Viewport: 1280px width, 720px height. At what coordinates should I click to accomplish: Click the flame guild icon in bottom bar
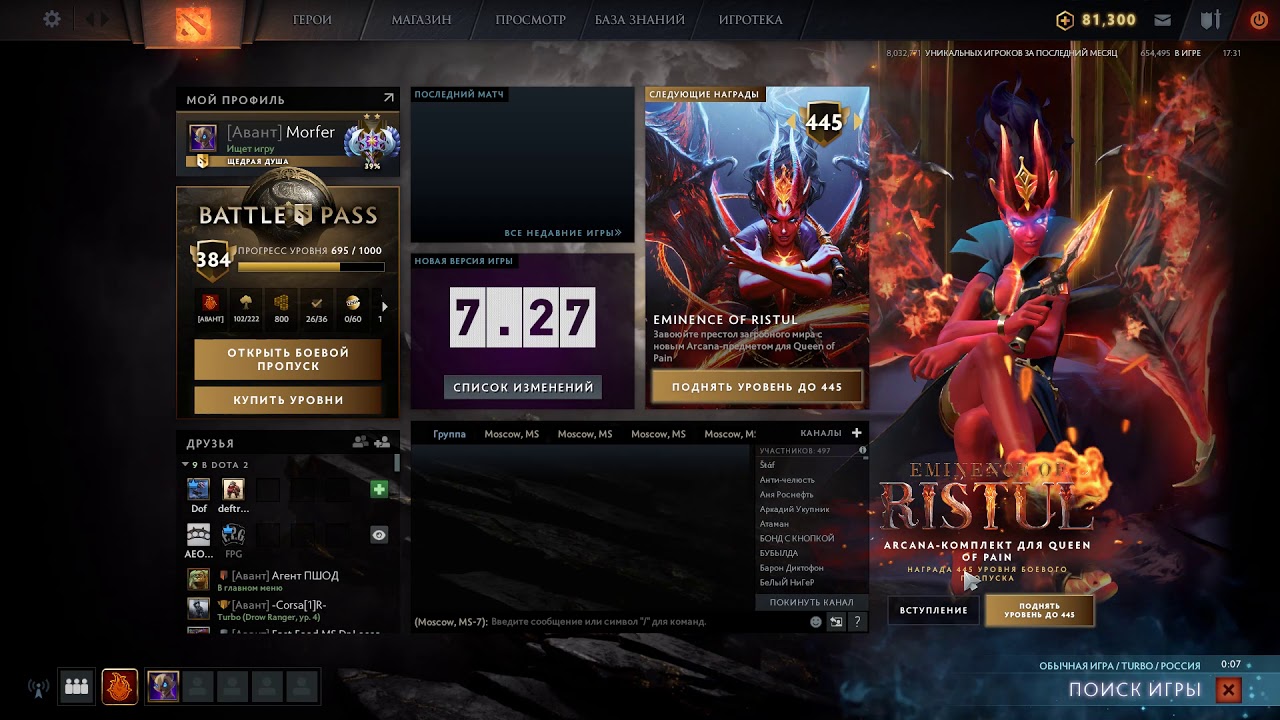(120, 686)
